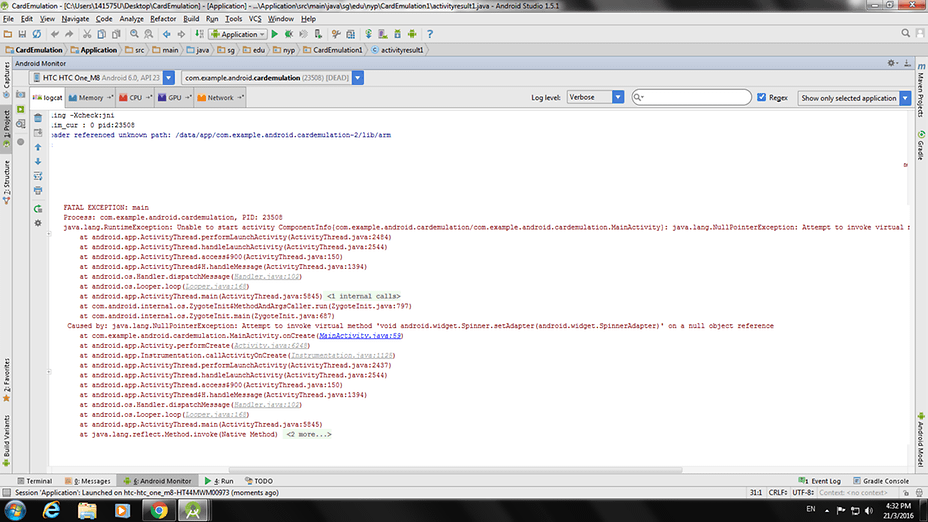928x522 pixels.
Task: Open MainActivity.java:59 stack trace link
Action: coord(360,336)
